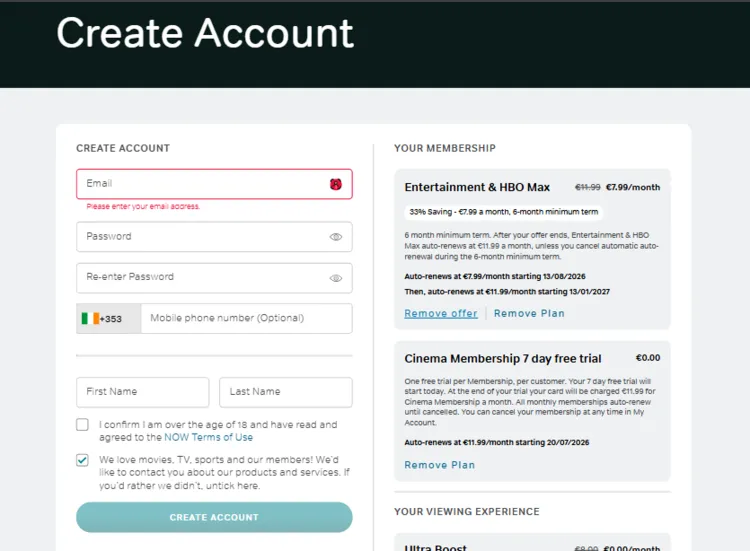Show password using eye icon in Password field
Viewport: 750px width, 551px height.
pos(336,237)
